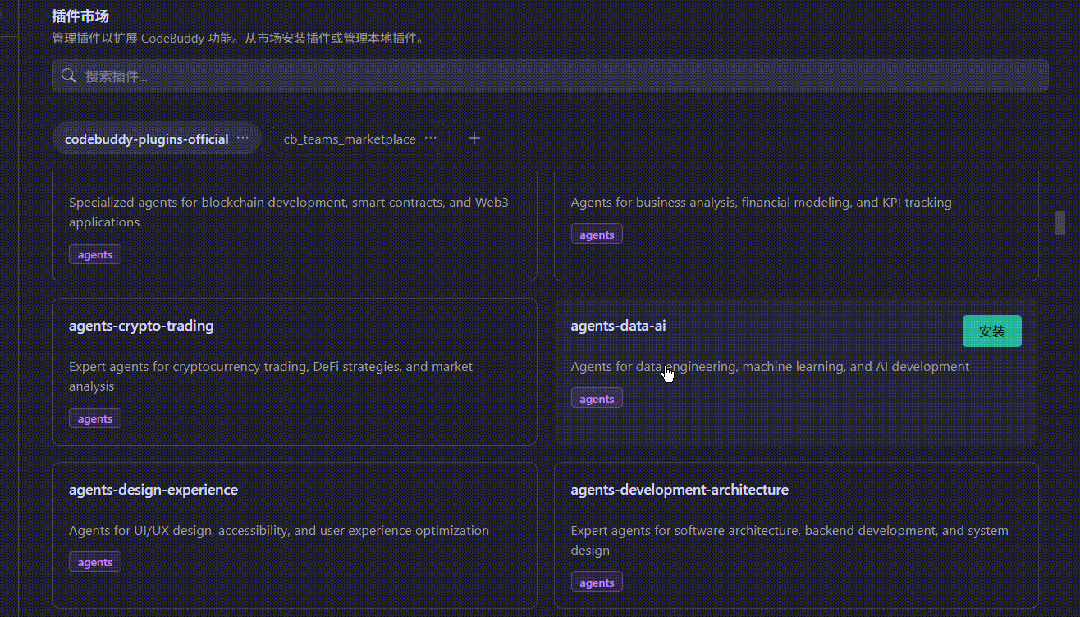The width and height of the screenshot is (1080, 617).
Task: Add a new marketplace with the plus icon
Action: (474, 138)
